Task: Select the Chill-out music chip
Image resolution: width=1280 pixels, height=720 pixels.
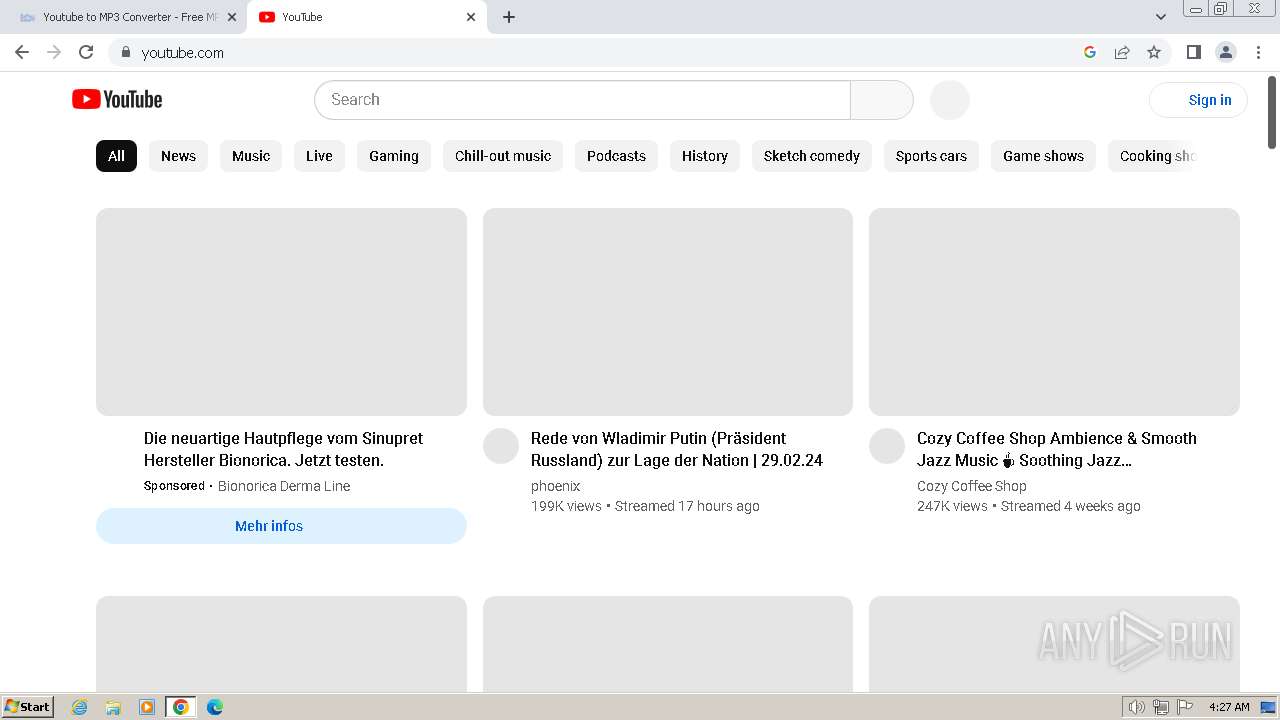Action: point(503,156)
